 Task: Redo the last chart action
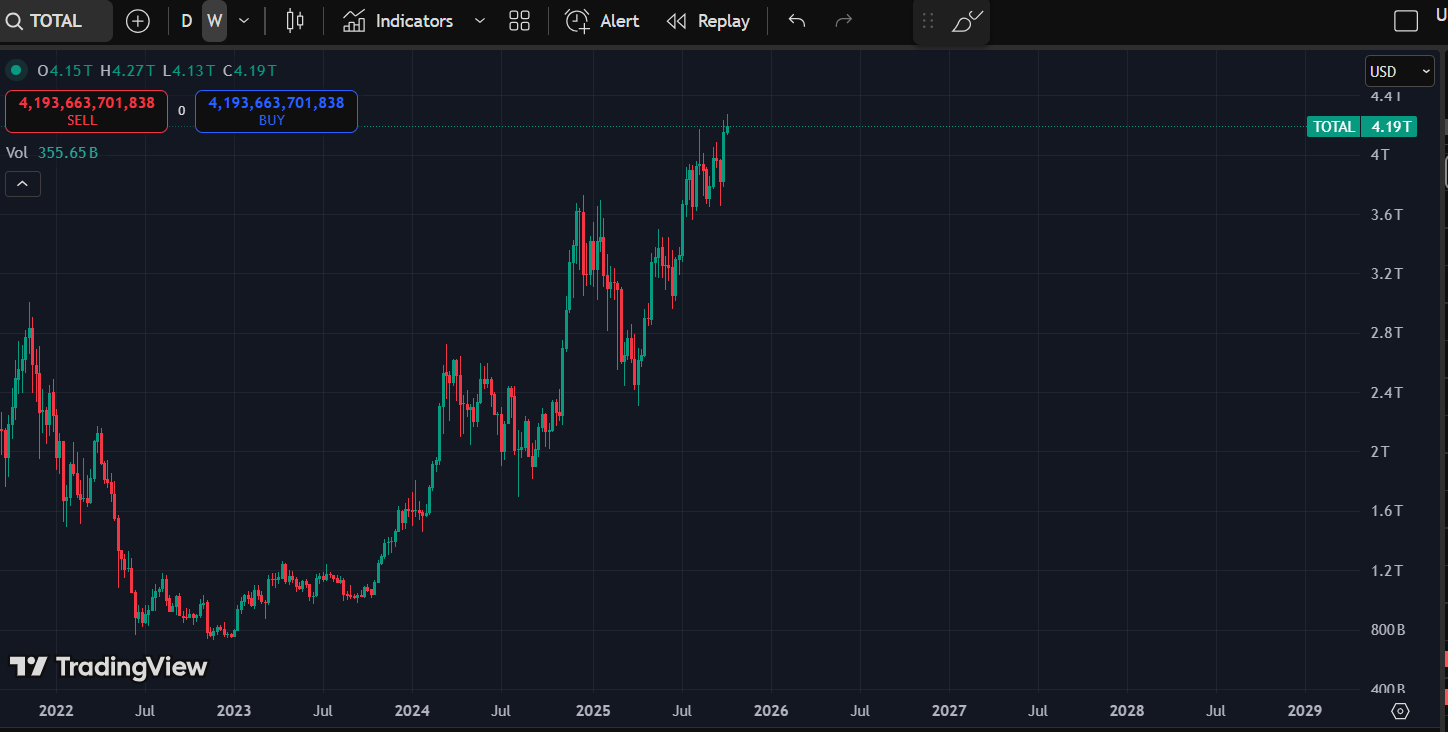click(843, 21)
